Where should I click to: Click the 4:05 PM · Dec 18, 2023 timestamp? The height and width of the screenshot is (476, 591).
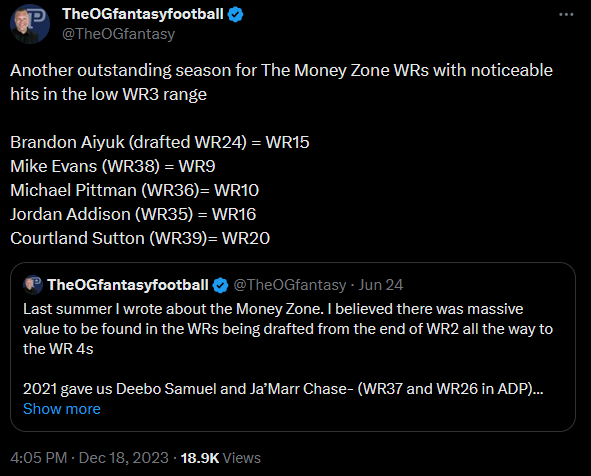(x=89, y=458)
